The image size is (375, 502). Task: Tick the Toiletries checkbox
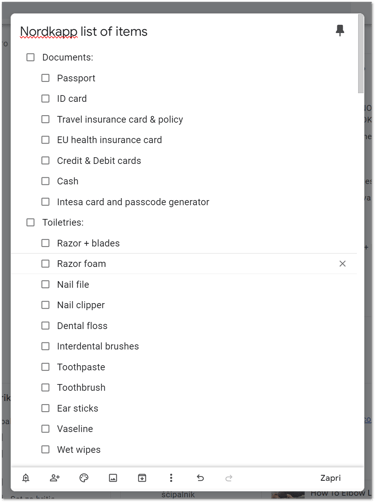[30, 222]
